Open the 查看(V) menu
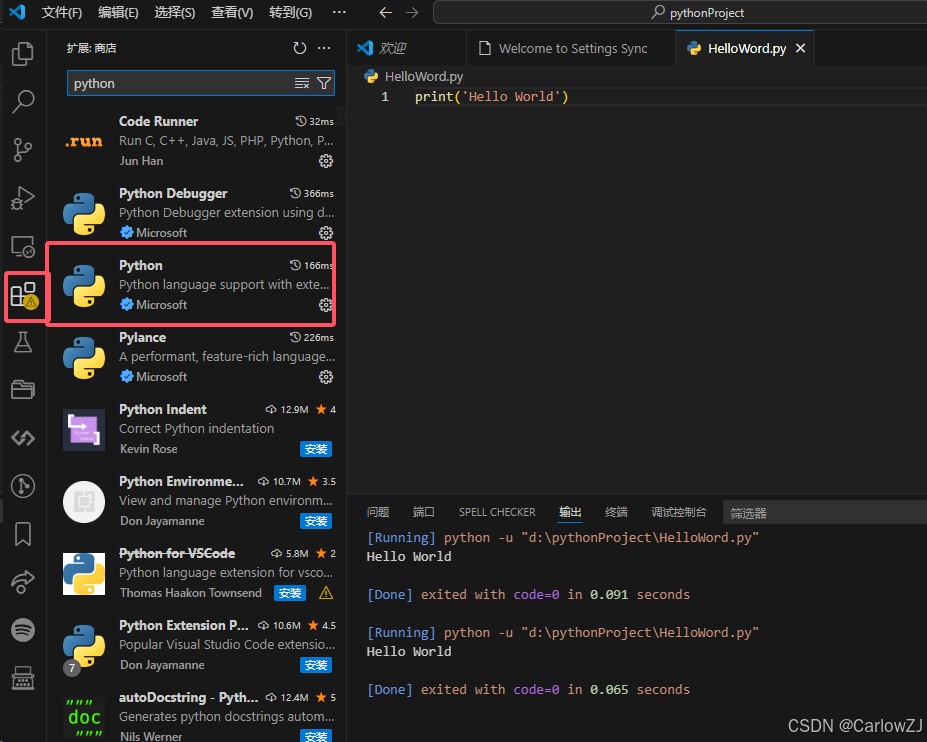 [x=232, y=12]
